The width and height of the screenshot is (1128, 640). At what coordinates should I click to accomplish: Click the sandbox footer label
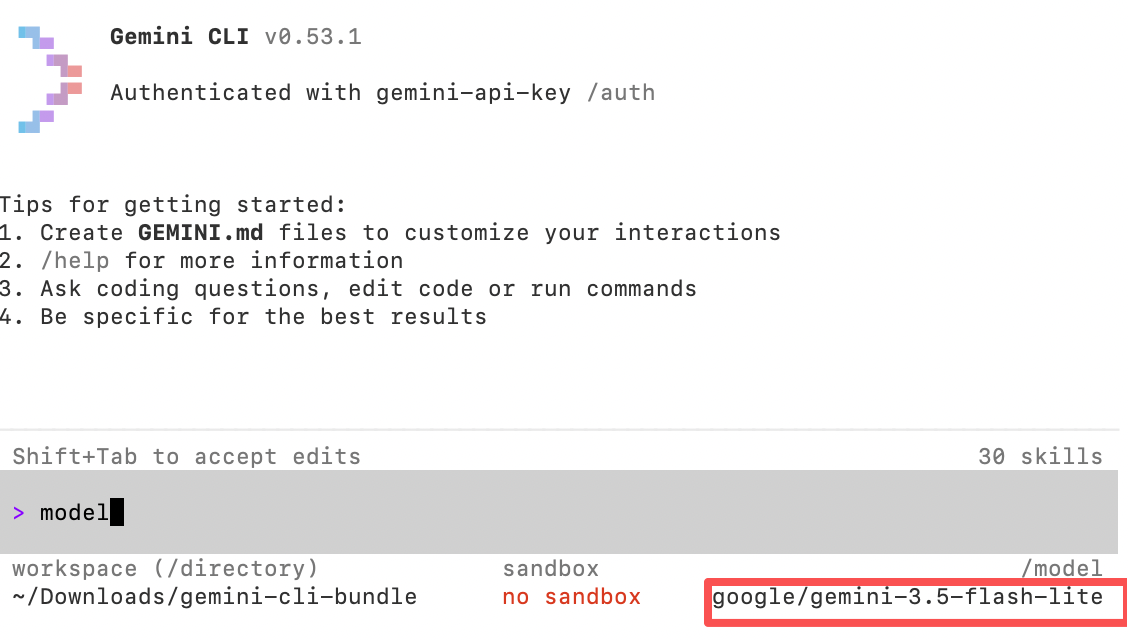tap(550, 569)
